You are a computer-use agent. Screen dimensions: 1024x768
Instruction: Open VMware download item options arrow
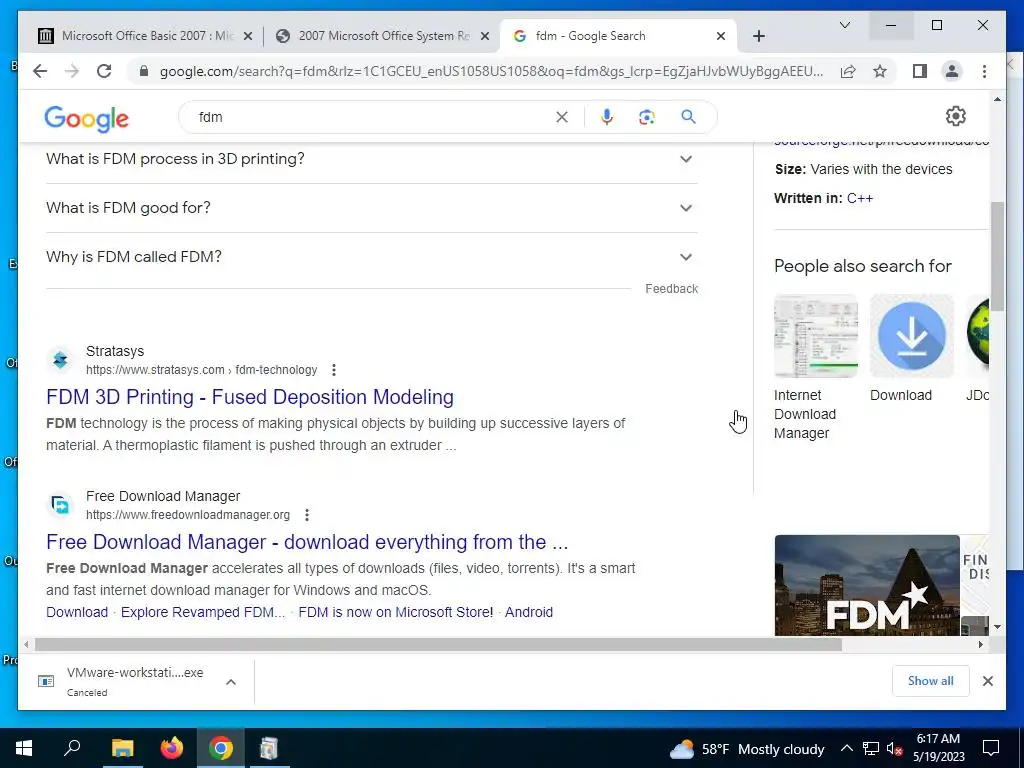pyautogui.click(x=231, y=682)
